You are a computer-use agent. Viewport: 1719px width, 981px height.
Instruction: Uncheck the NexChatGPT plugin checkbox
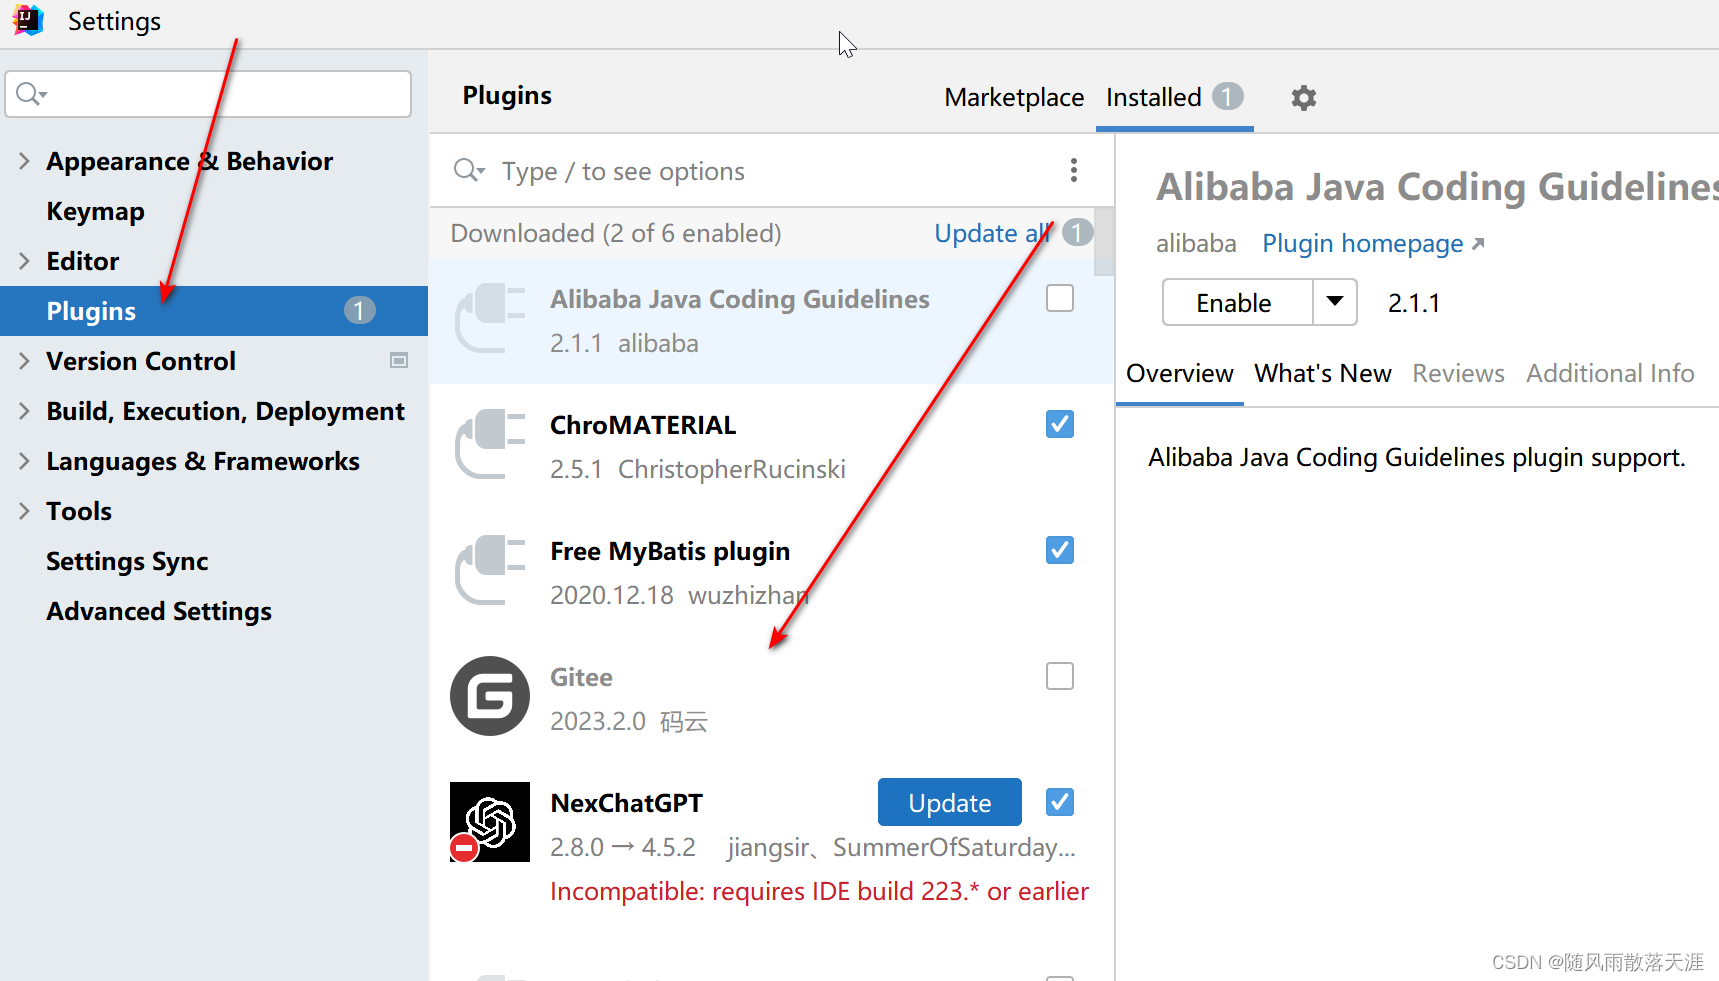click(x=1060, y=802)
